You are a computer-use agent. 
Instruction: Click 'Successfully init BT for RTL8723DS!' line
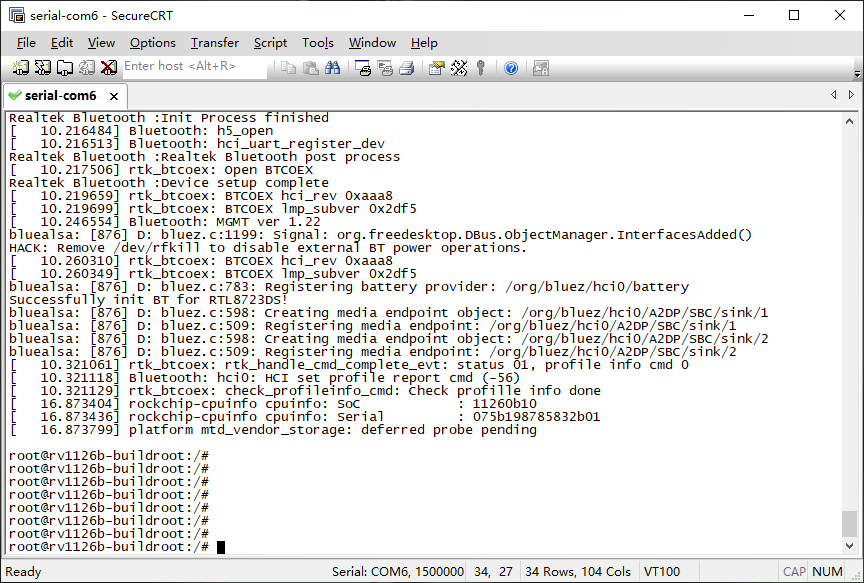(148, 300)
